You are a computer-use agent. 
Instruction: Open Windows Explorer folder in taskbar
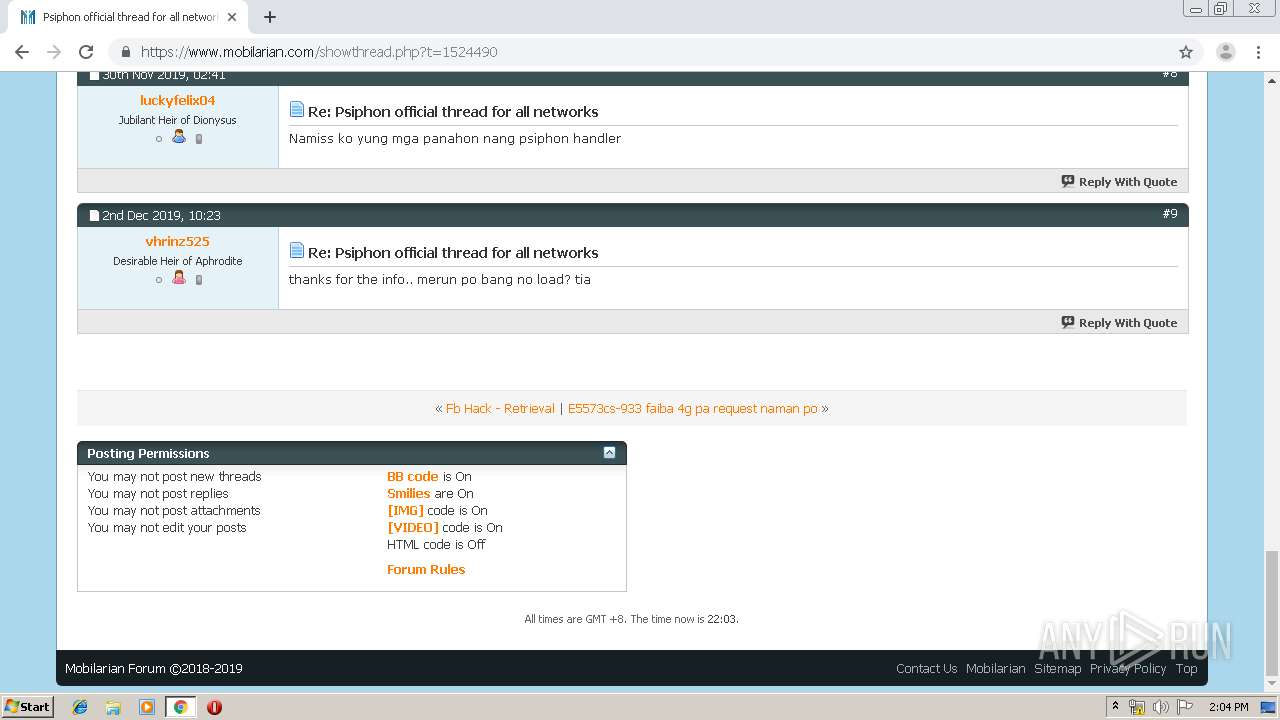click(x=113, y=707)
